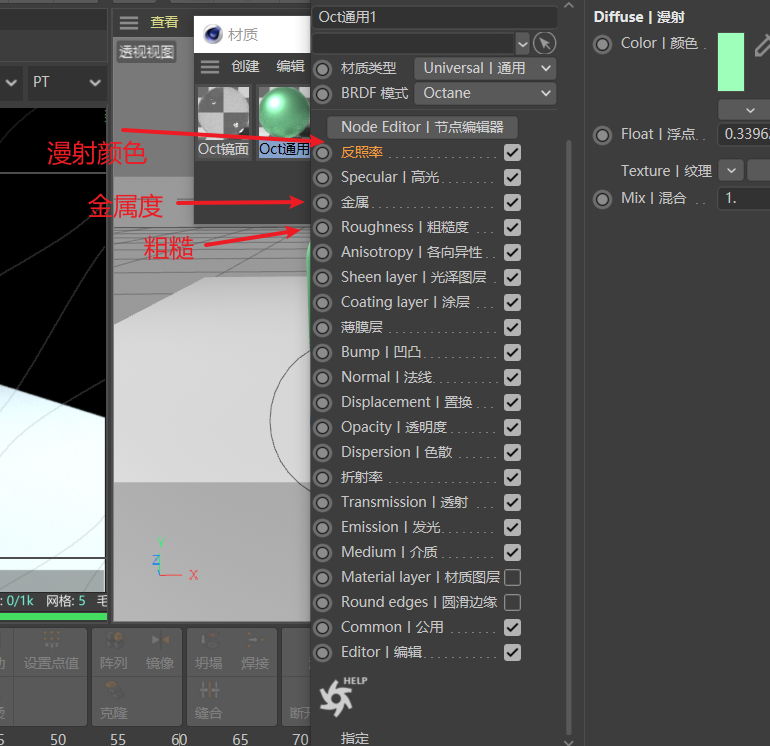Open the 材质类型 Universal 通用 dropdown
Screen dimensions: 770x746
(485, 68)
